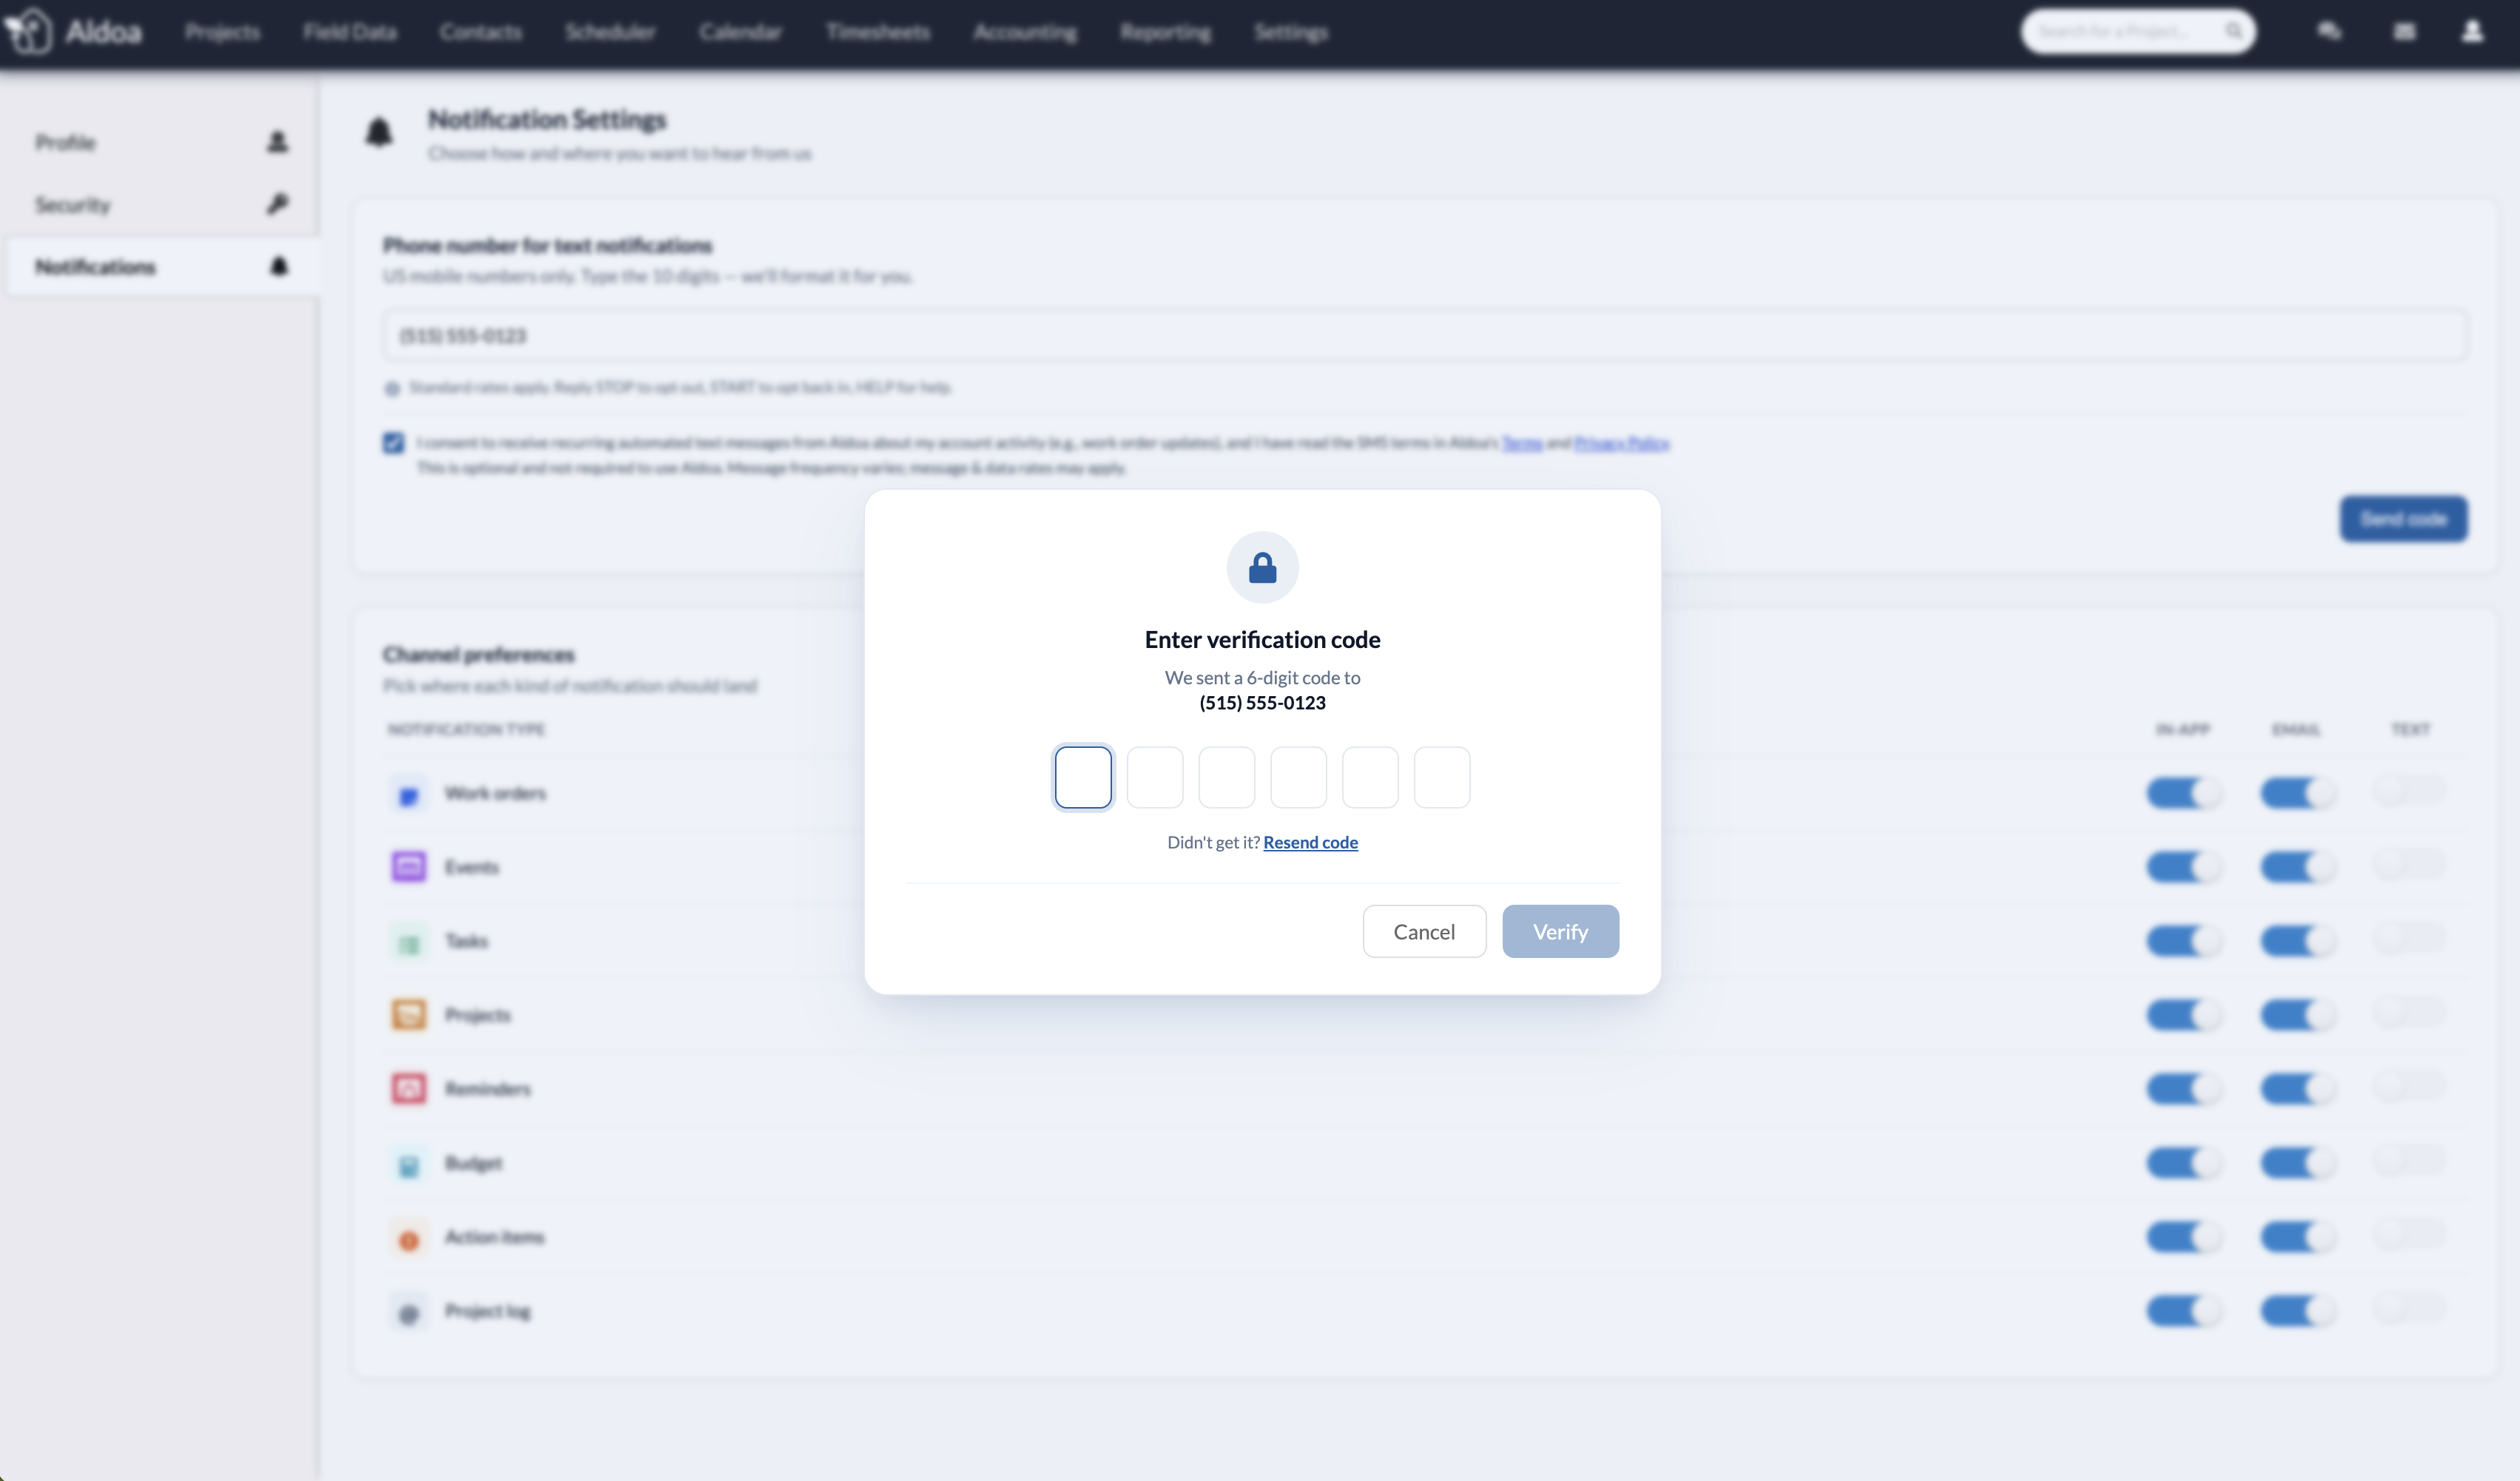Click the Send code button
The height and width of the screenshot is (1481, 2520).
click(x=2403, y=518)
